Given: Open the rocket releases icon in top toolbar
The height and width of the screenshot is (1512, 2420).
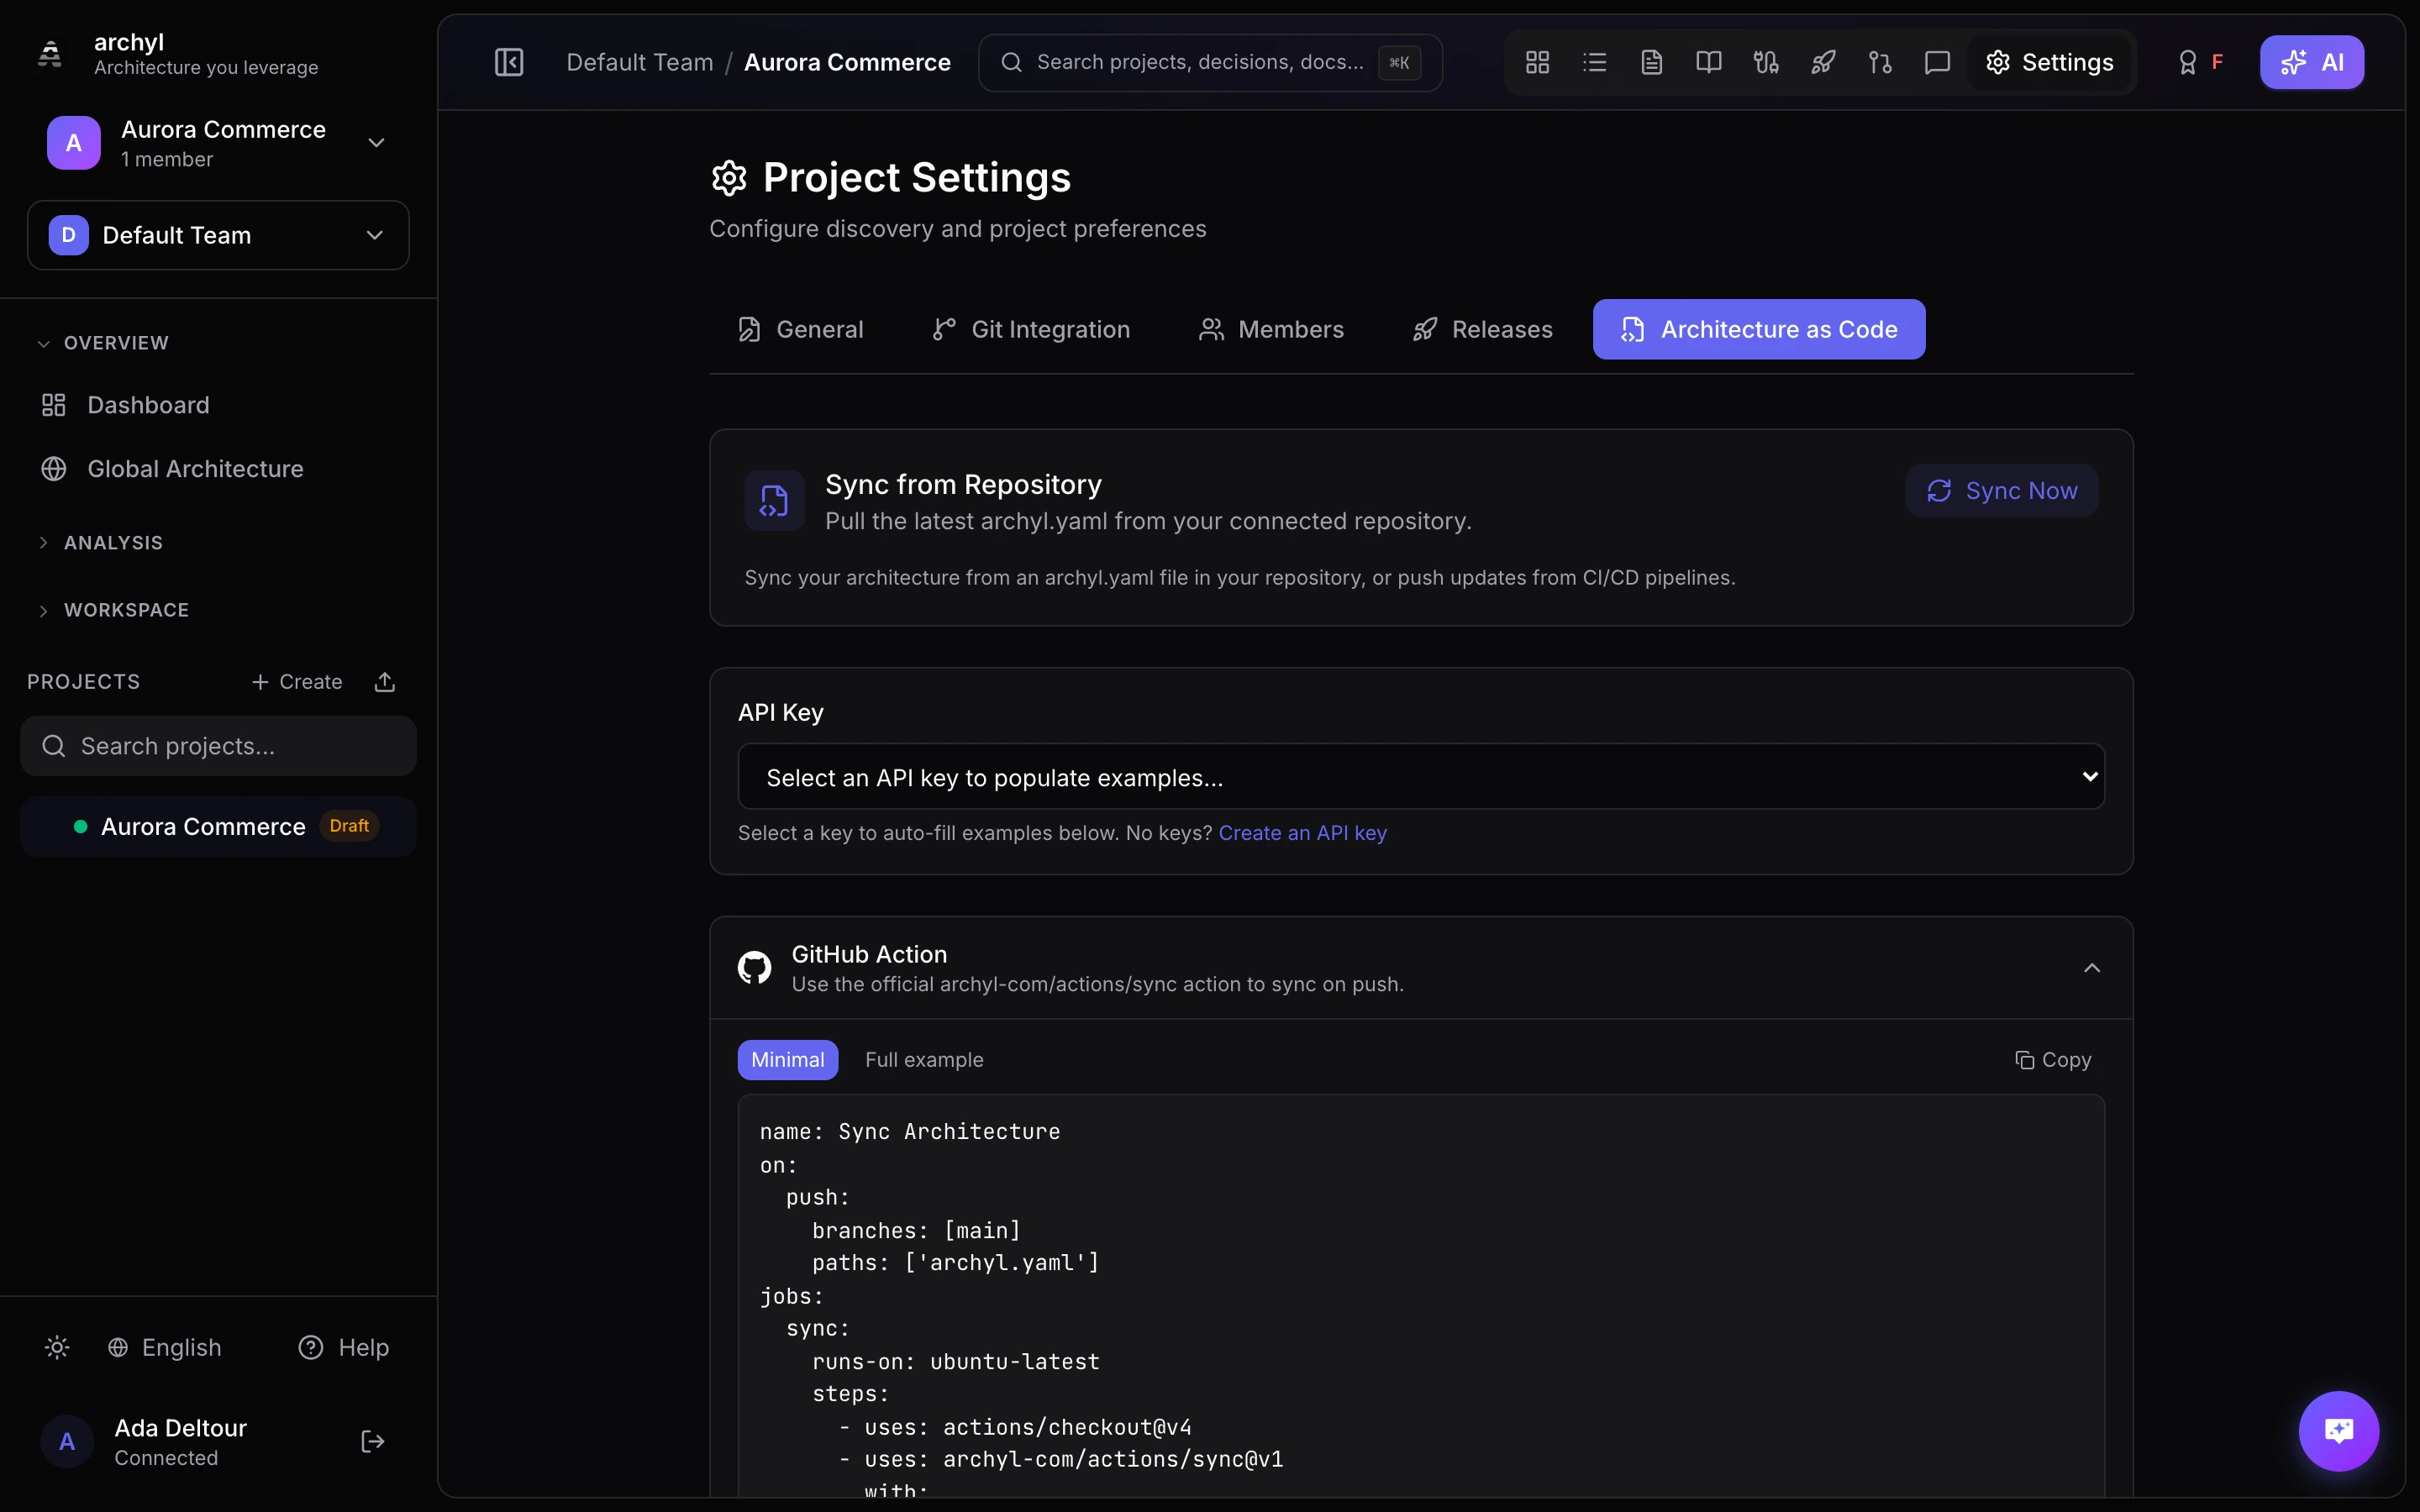Looking at the screenshot, I should [x=1823, y=62].
